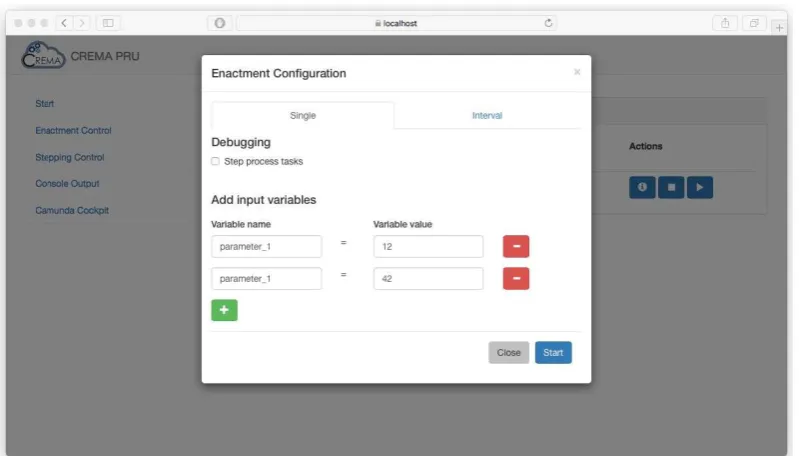This screenshot has height=456, width=799.
Task: Switch to the Single tab
Action: 303,116
